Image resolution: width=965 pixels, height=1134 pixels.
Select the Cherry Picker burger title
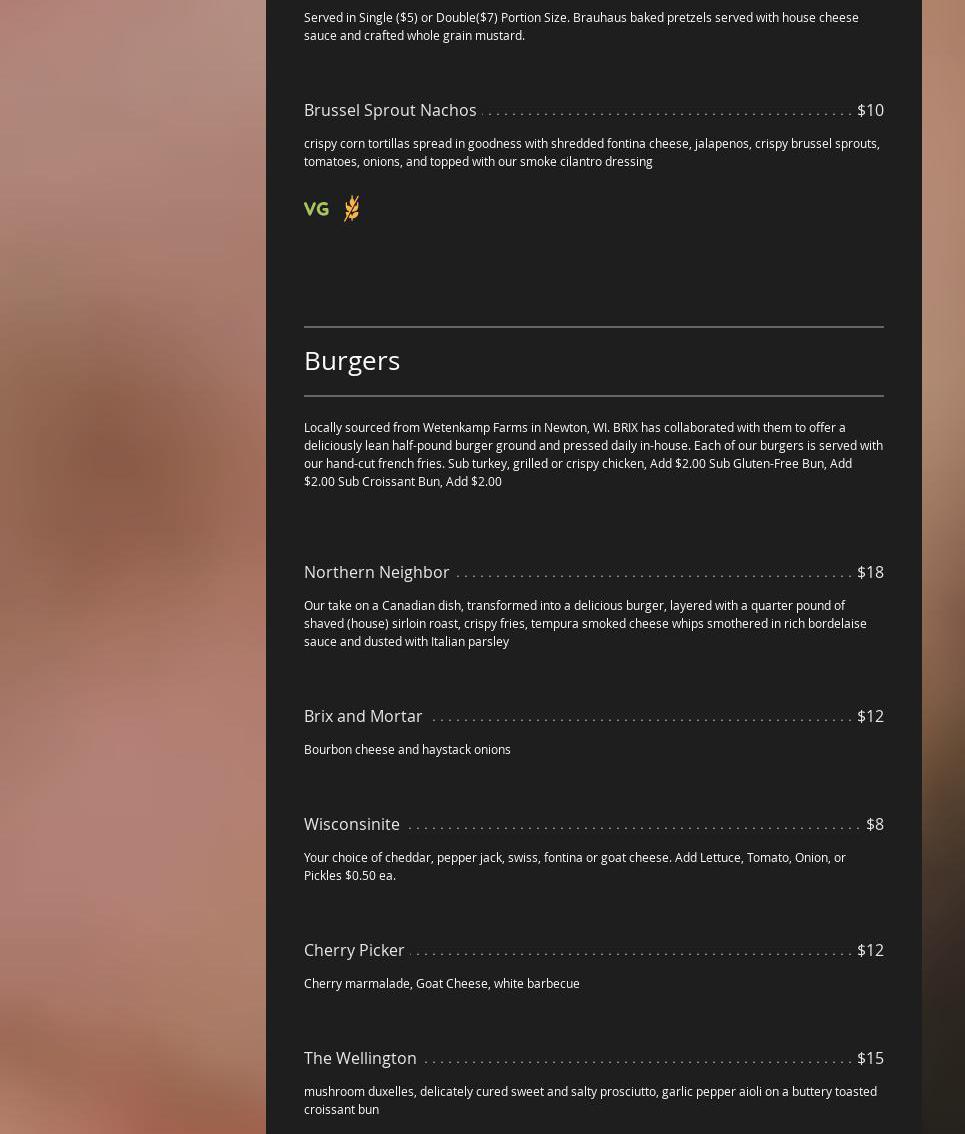pos(354,950)
